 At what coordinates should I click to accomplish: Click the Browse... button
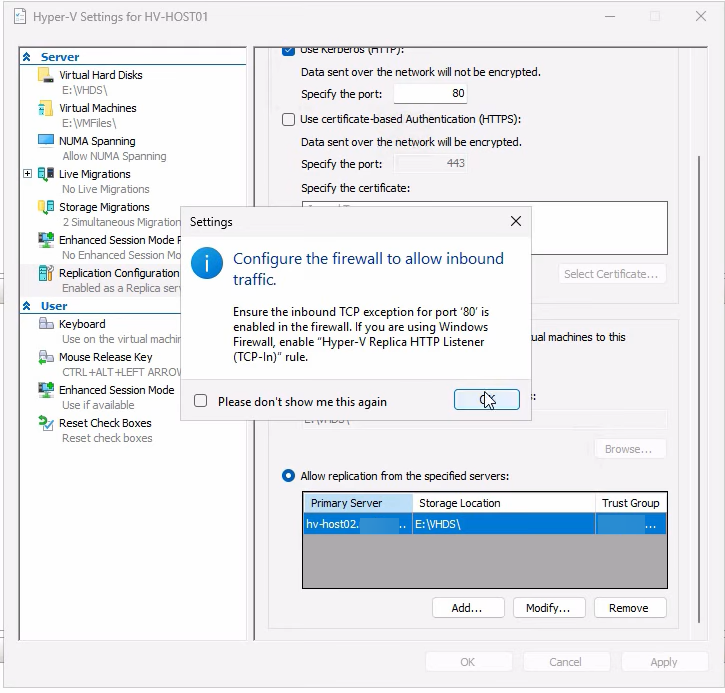point(630,449)
